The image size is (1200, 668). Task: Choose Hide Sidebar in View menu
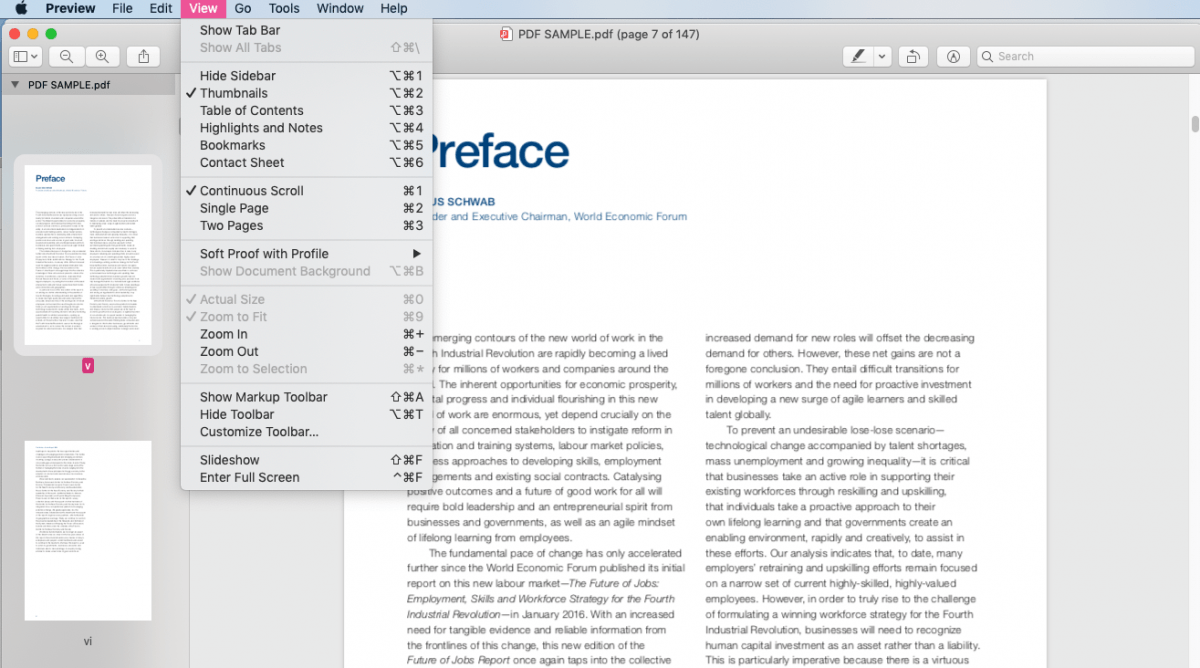307,75
